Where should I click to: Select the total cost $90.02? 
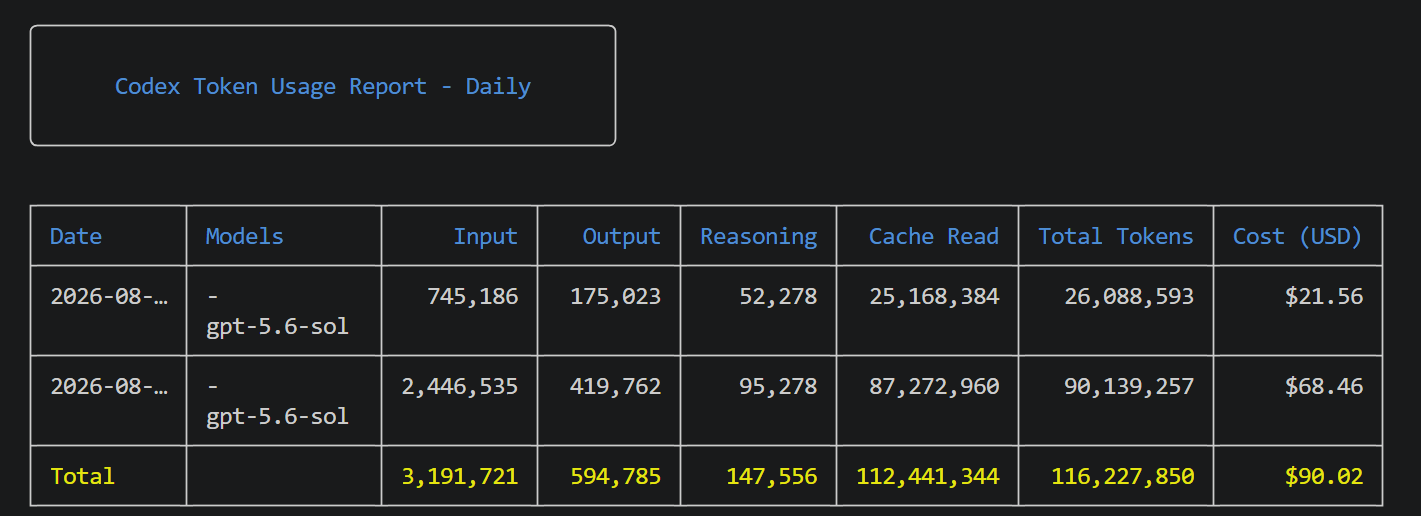[1324, 476]
